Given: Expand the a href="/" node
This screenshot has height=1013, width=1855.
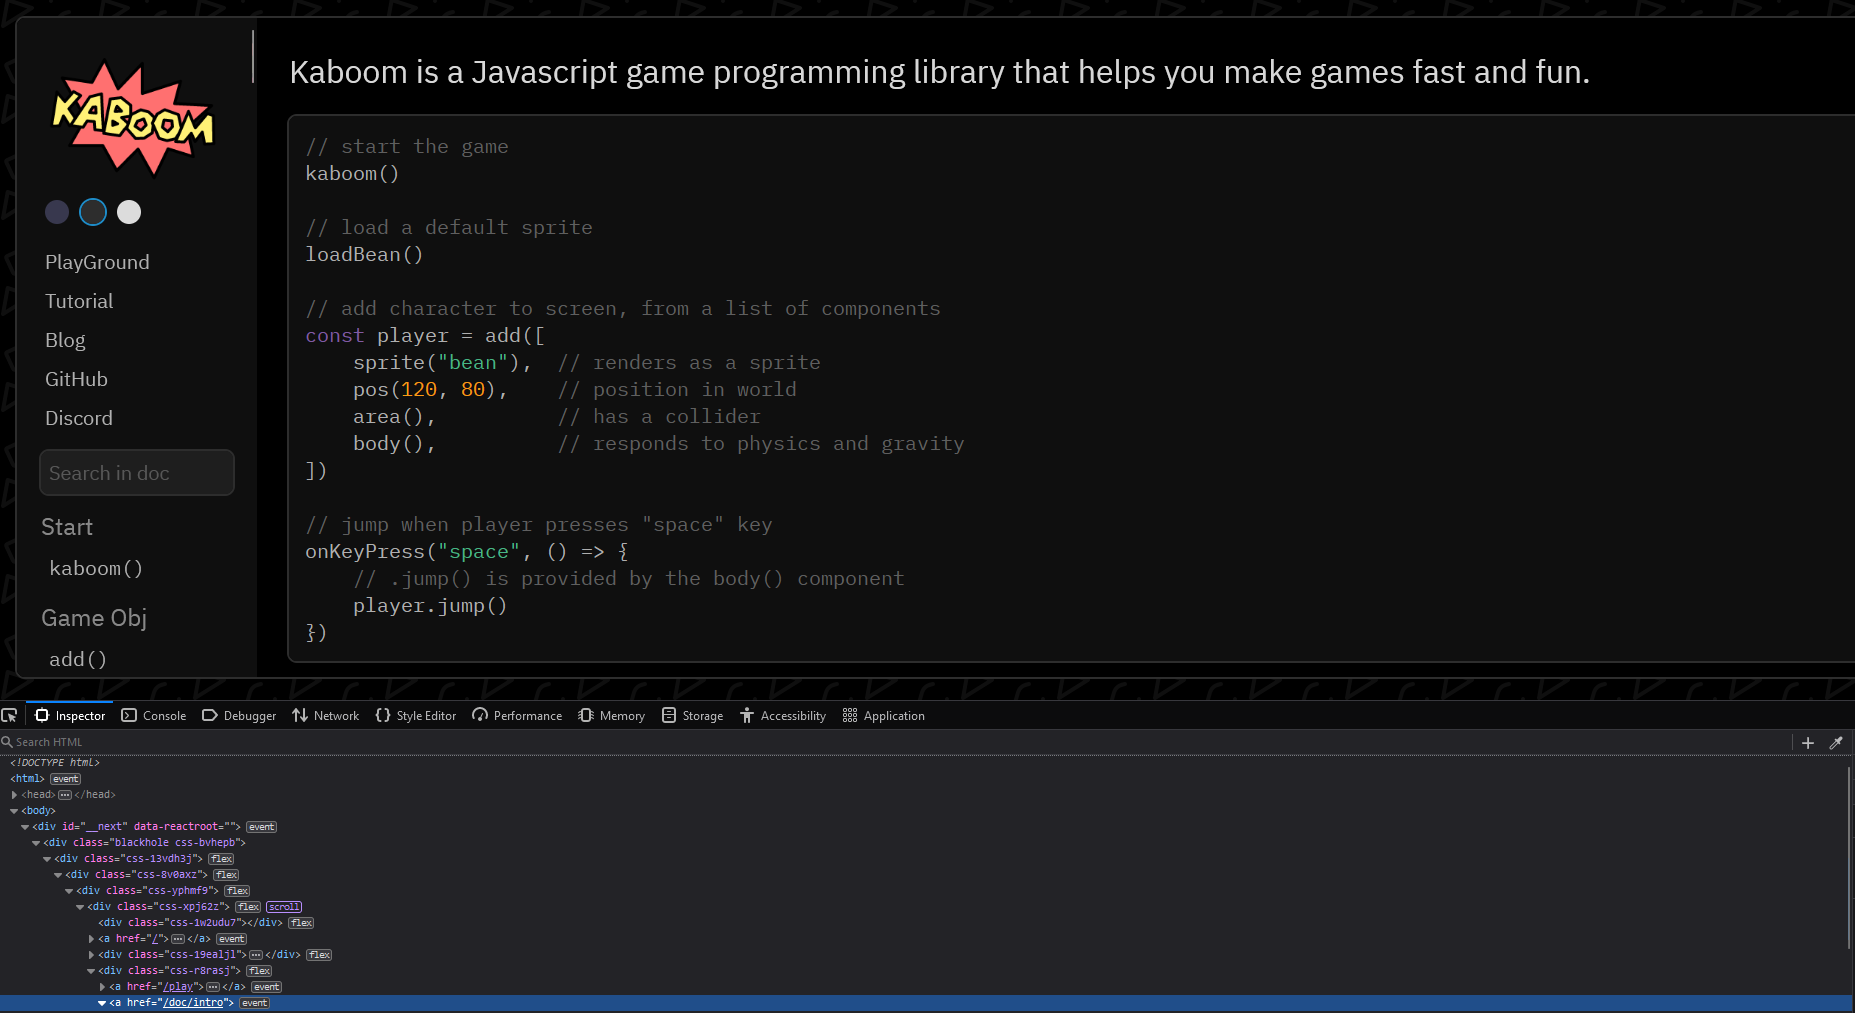Looking at the screenshot, I should pos(91,939).
